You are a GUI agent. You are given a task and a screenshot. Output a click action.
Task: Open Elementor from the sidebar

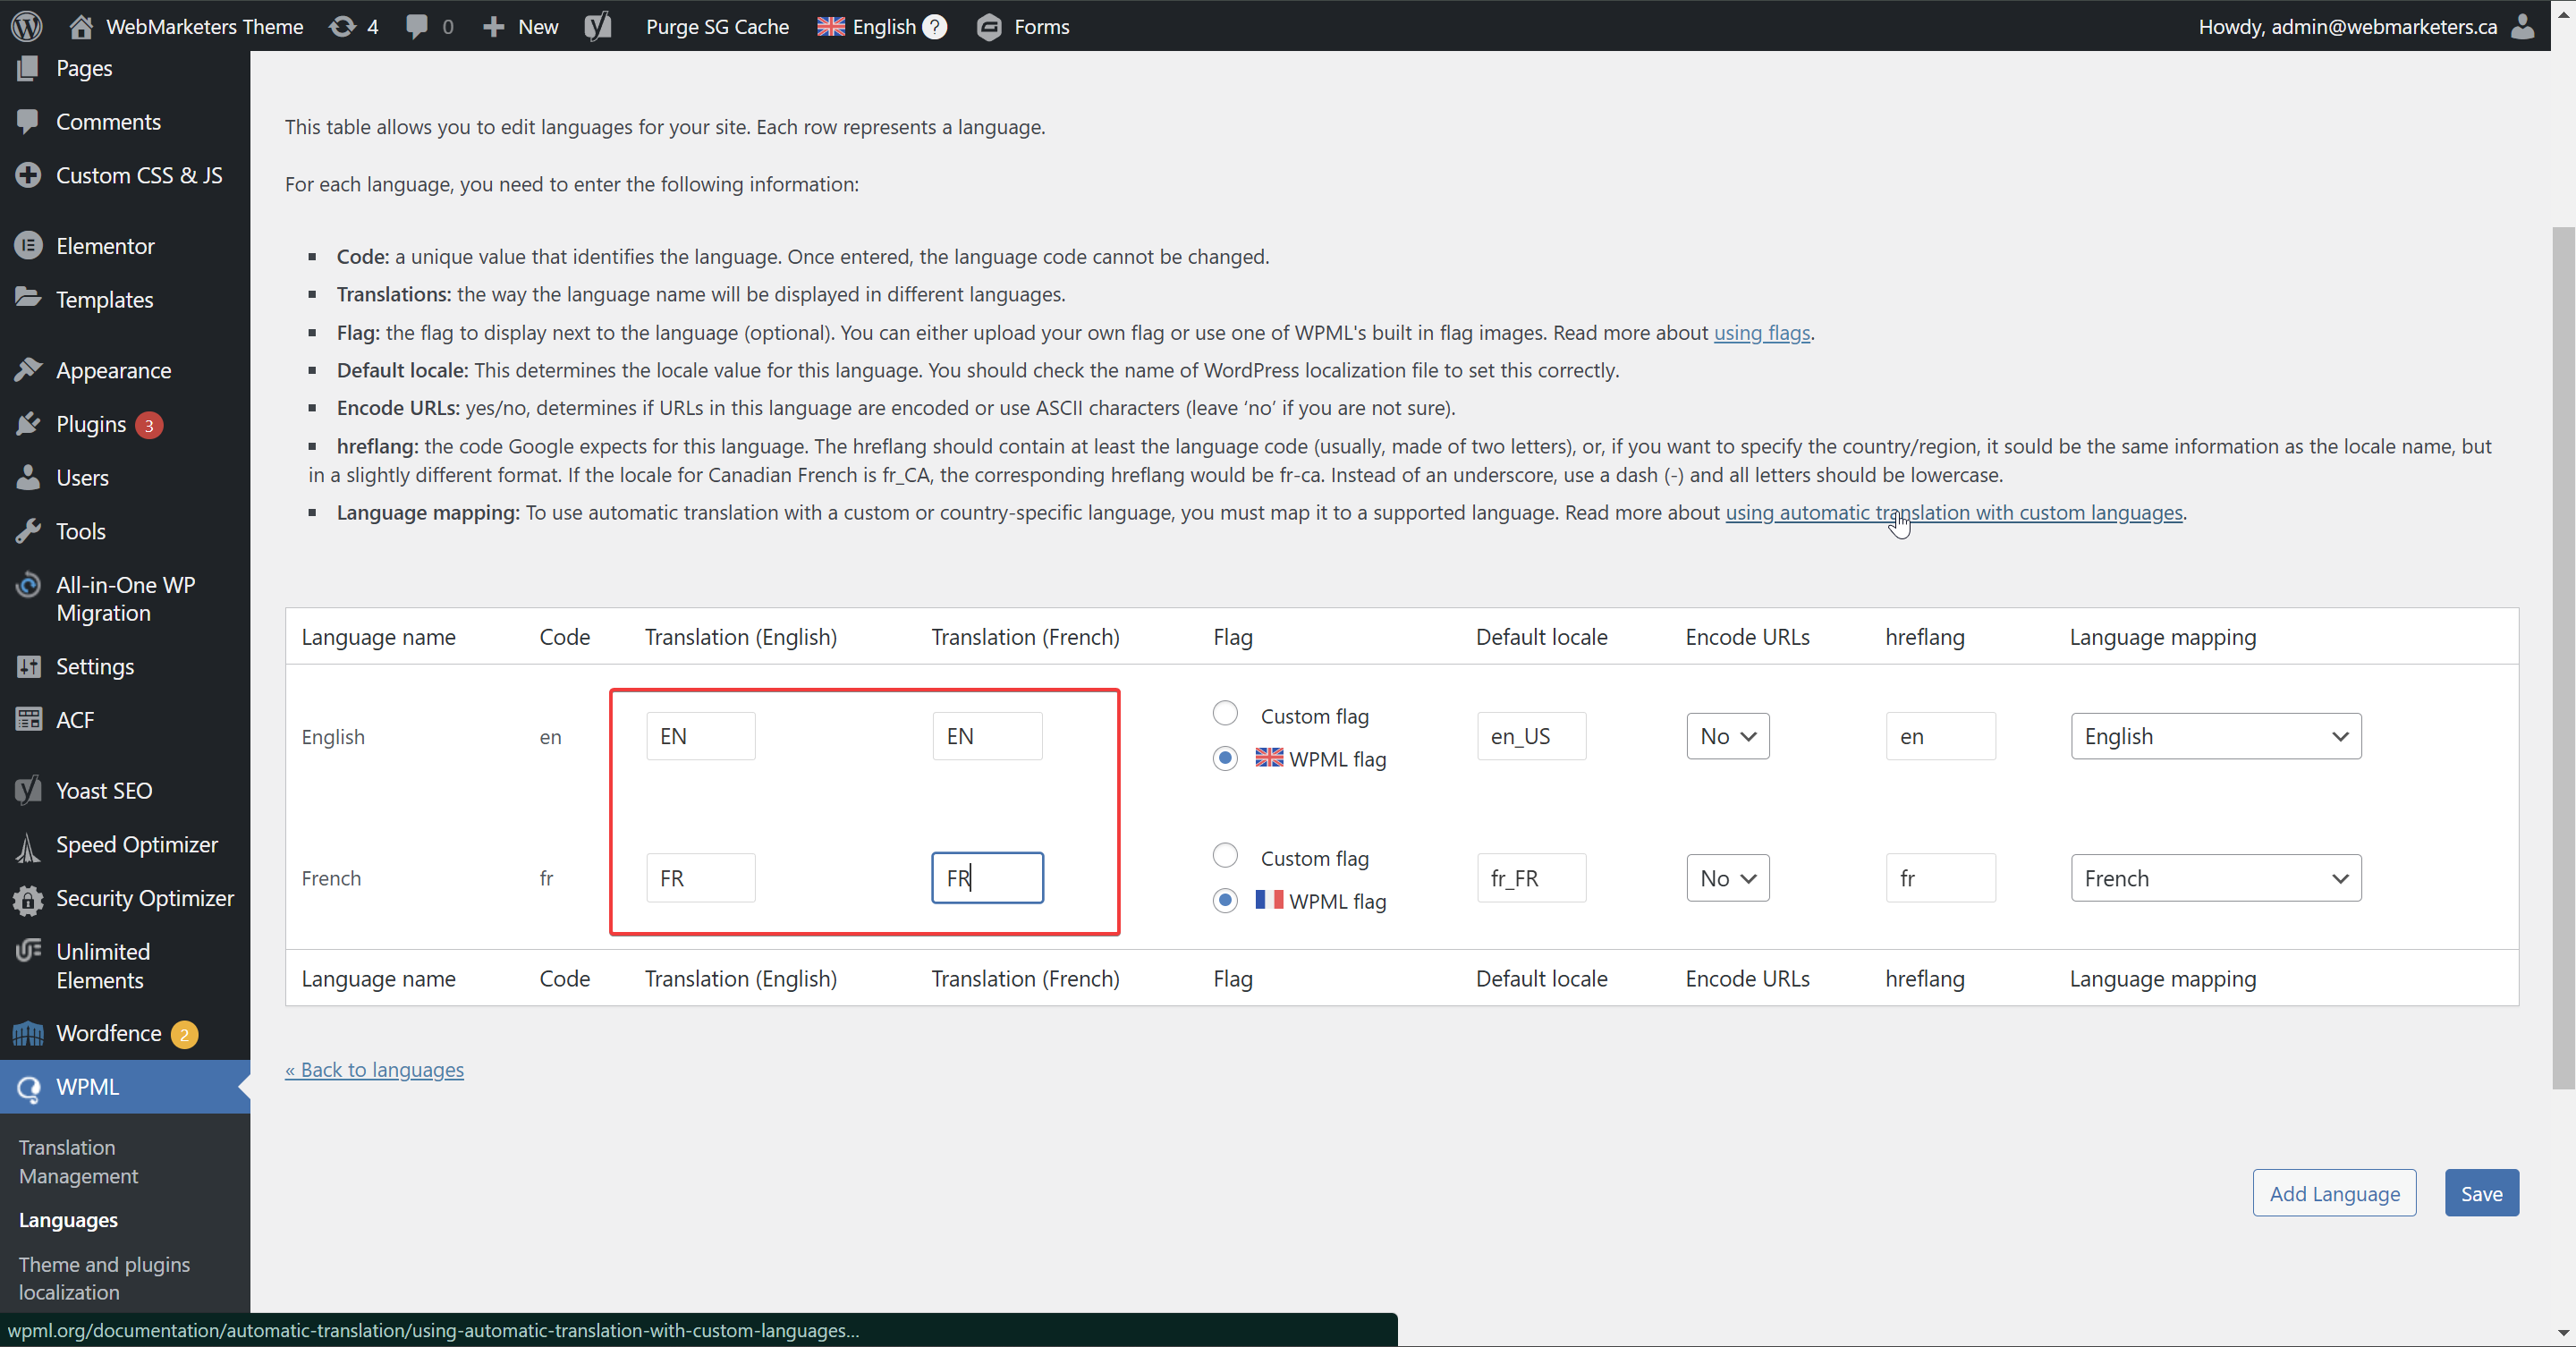105,246
